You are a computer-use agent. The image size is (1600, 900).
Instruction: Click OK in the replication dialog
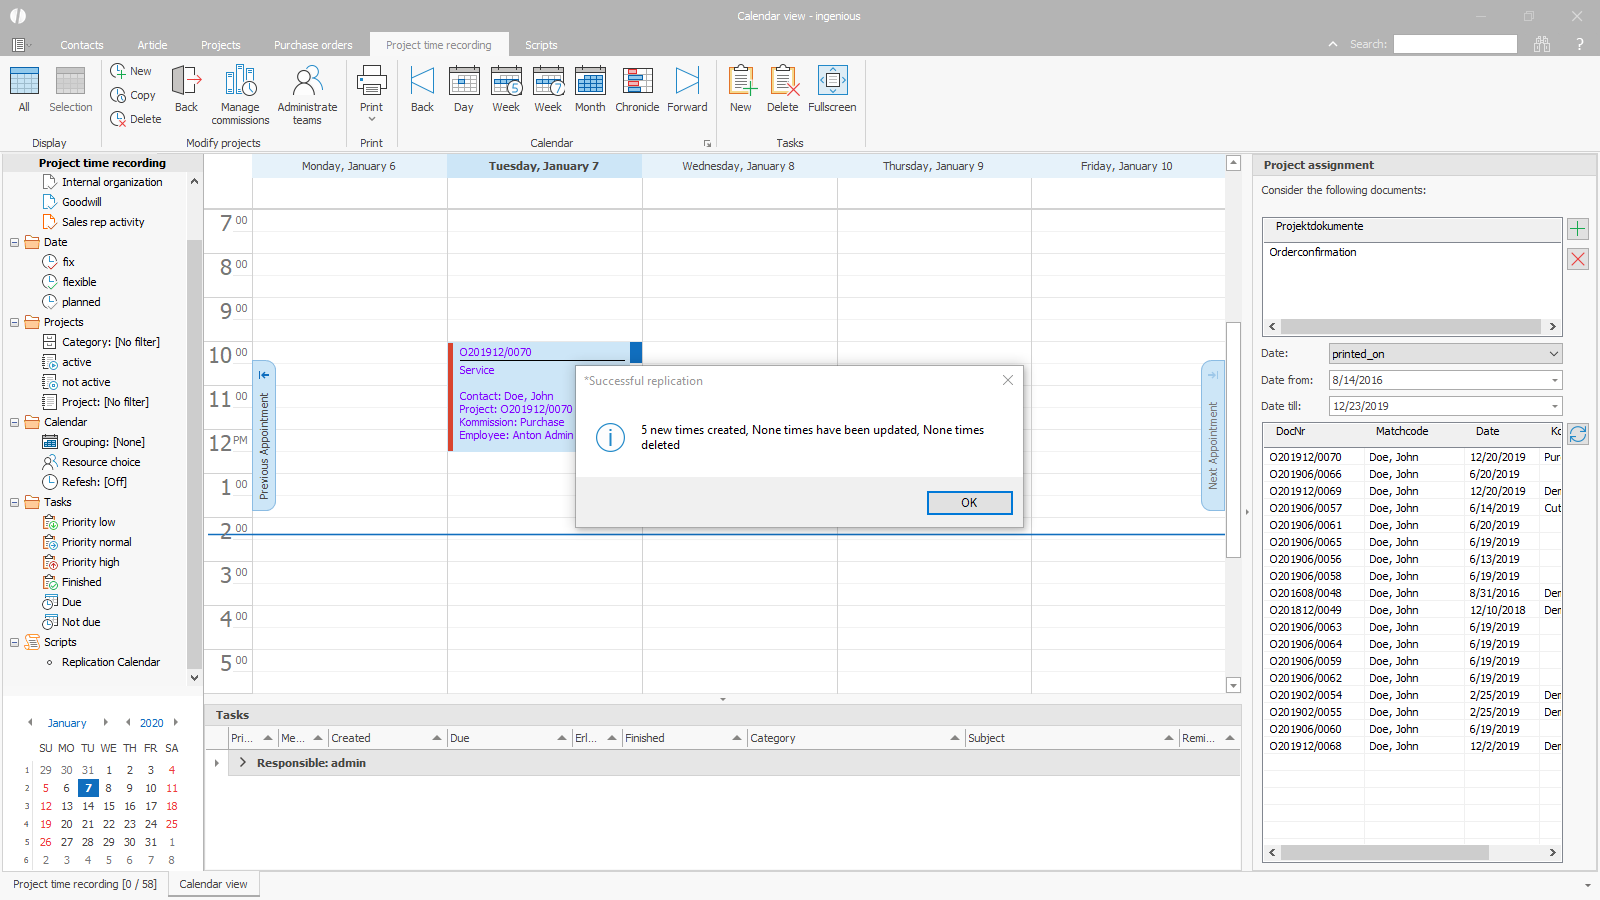coord(969,503)
